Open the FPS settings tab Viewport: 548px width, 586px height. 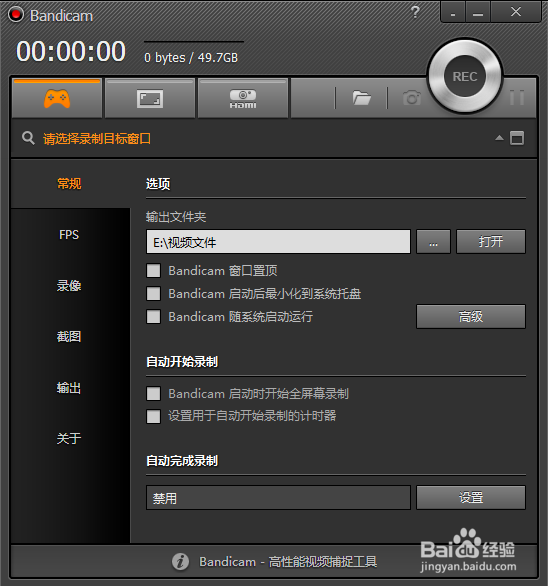[69, 235]
